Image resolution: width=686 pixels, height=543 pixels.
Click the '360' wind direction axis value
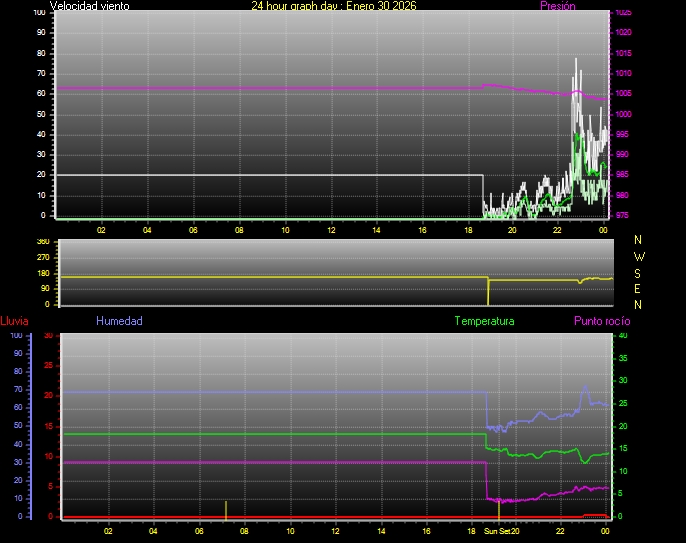click(42, 242)
